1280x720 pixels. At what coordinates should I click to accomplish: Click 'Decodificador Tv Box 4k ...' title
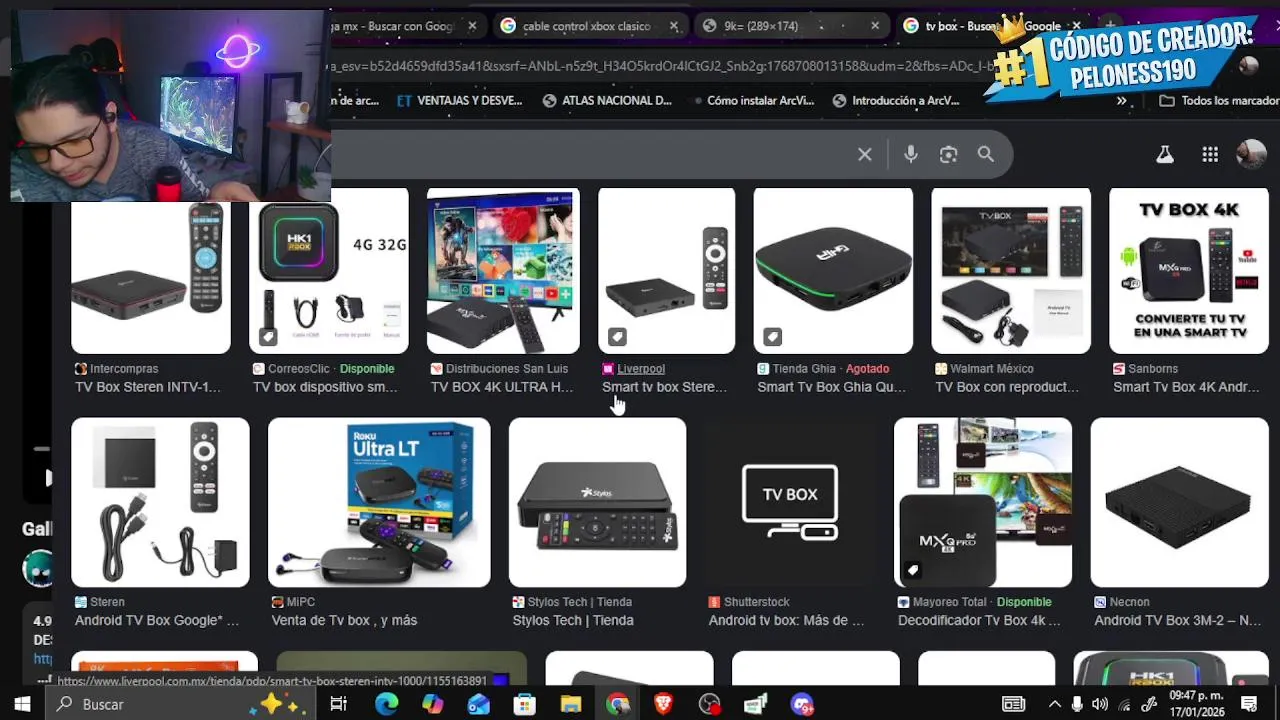979,620
